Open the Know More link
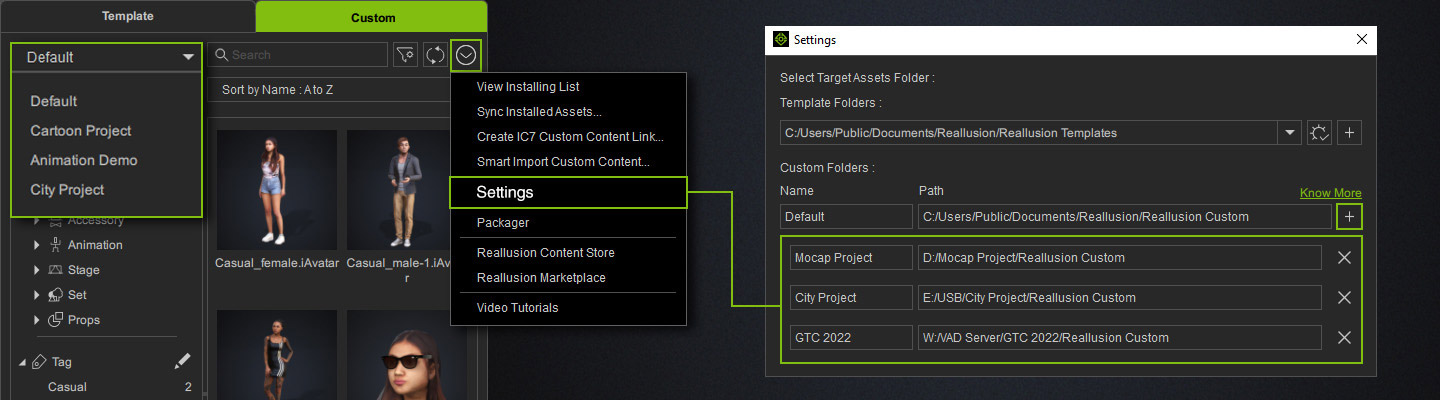 [1330, 193]
